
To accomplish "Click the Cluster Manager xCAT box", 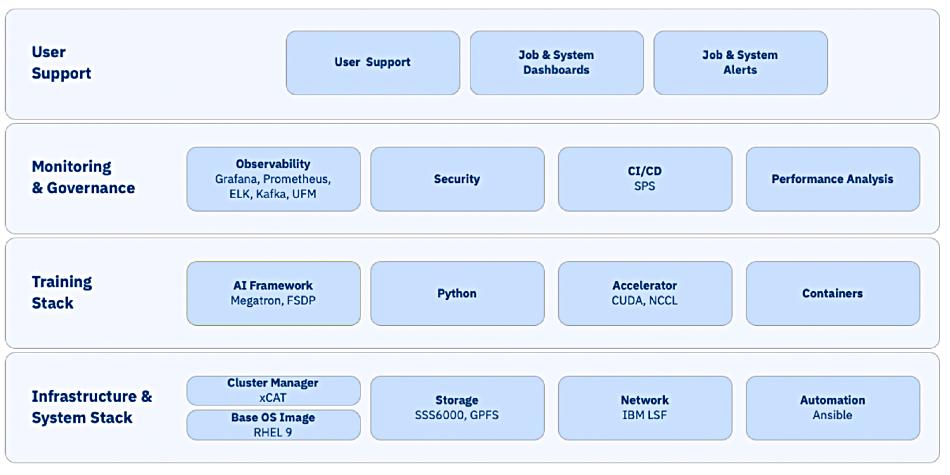I will tap(273, 391).
